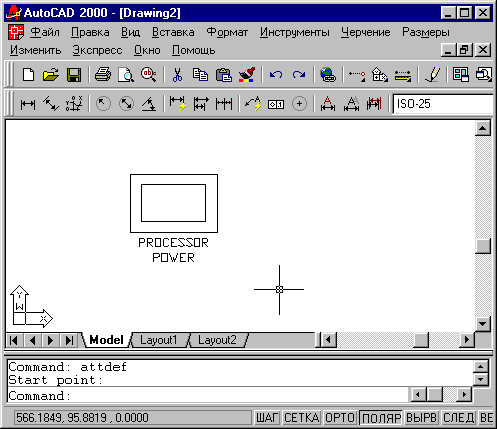Image resolution: width=497 pixels, height=429 pixels.
Task: Select the Linear Dimension tool
Action: point(28,104)
